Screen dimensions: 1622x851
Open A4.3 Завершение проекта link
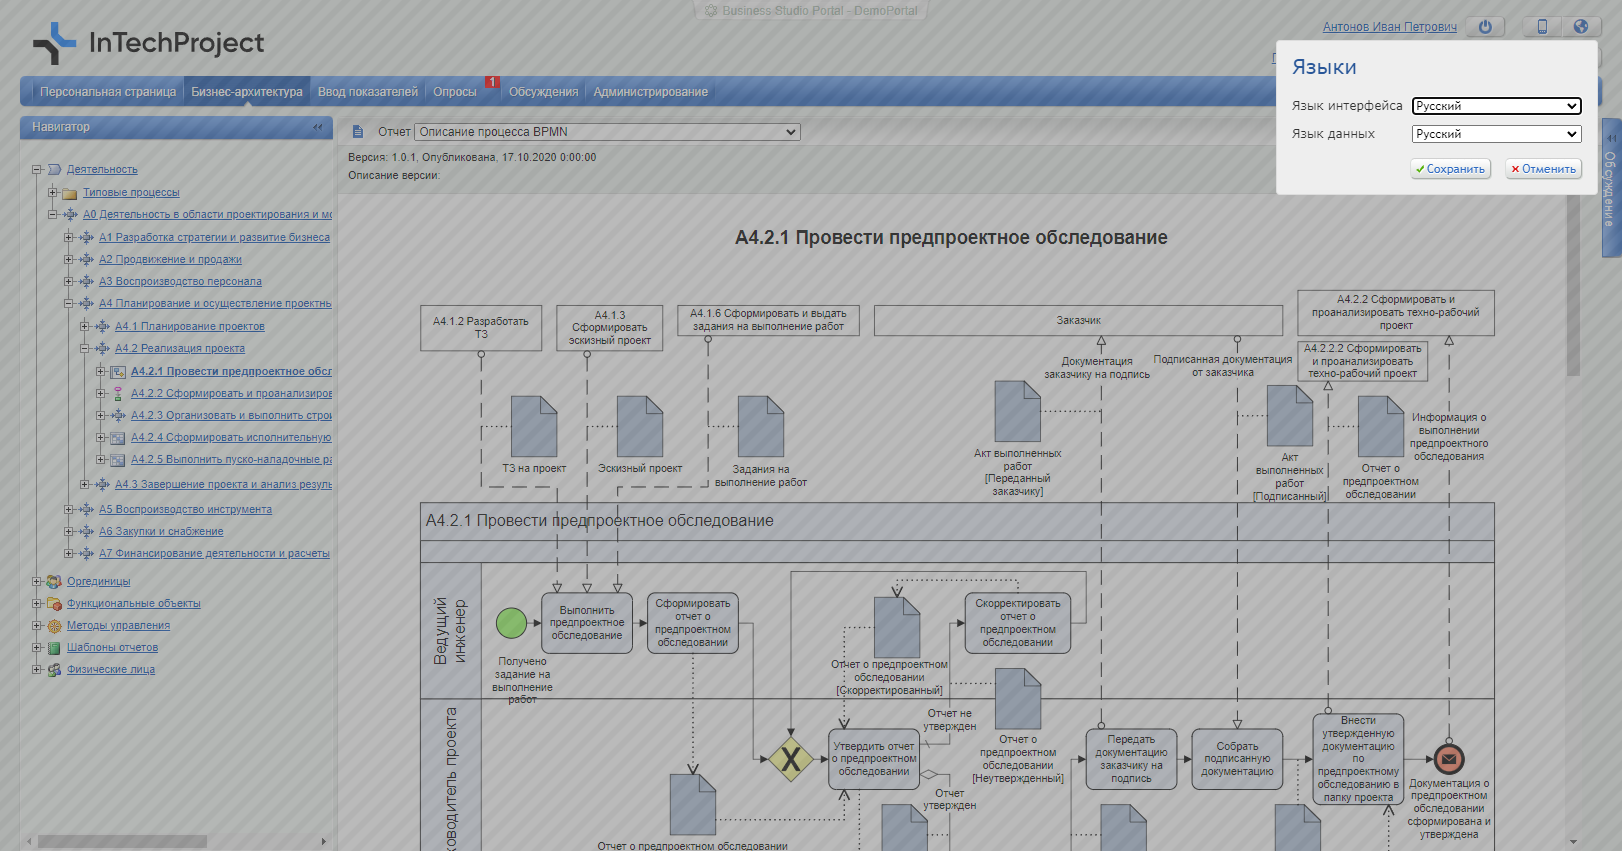[x=223, y=485]
